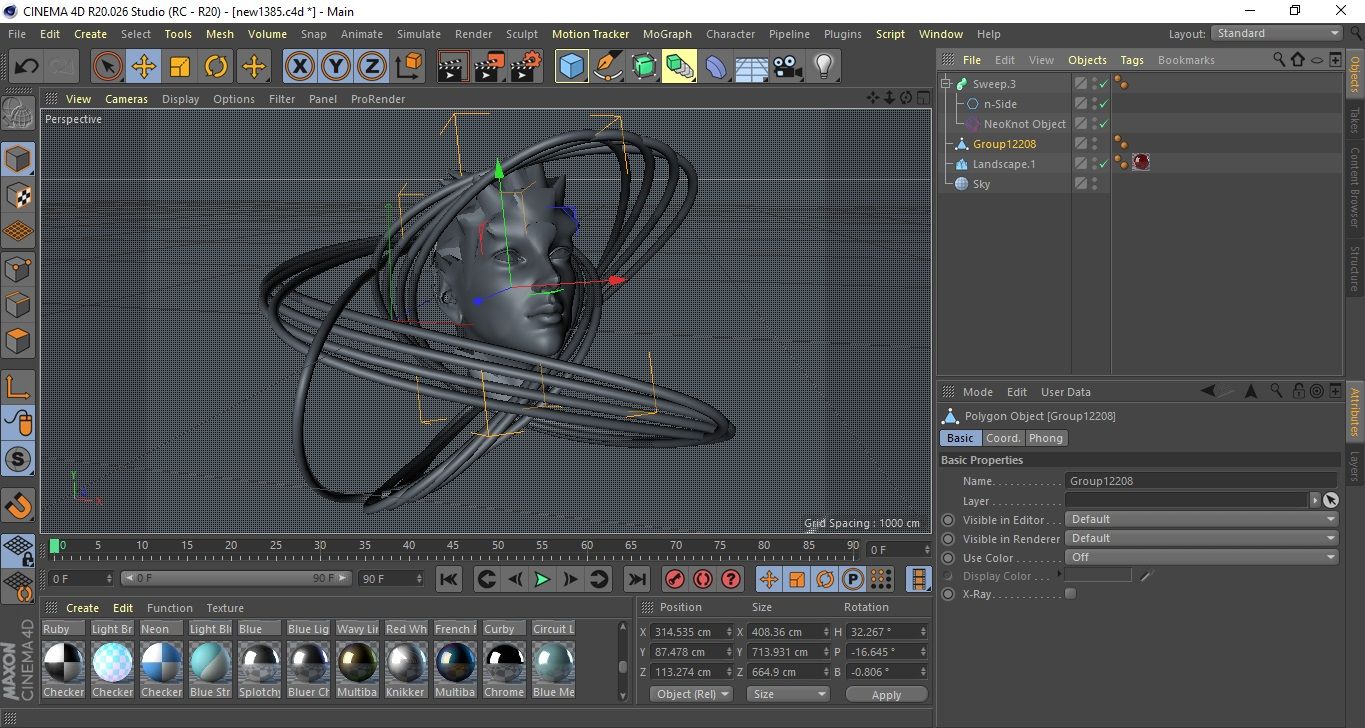
Task: Open Use Color dropdown
Action: pyautogui.click(x=1201, y=557)
